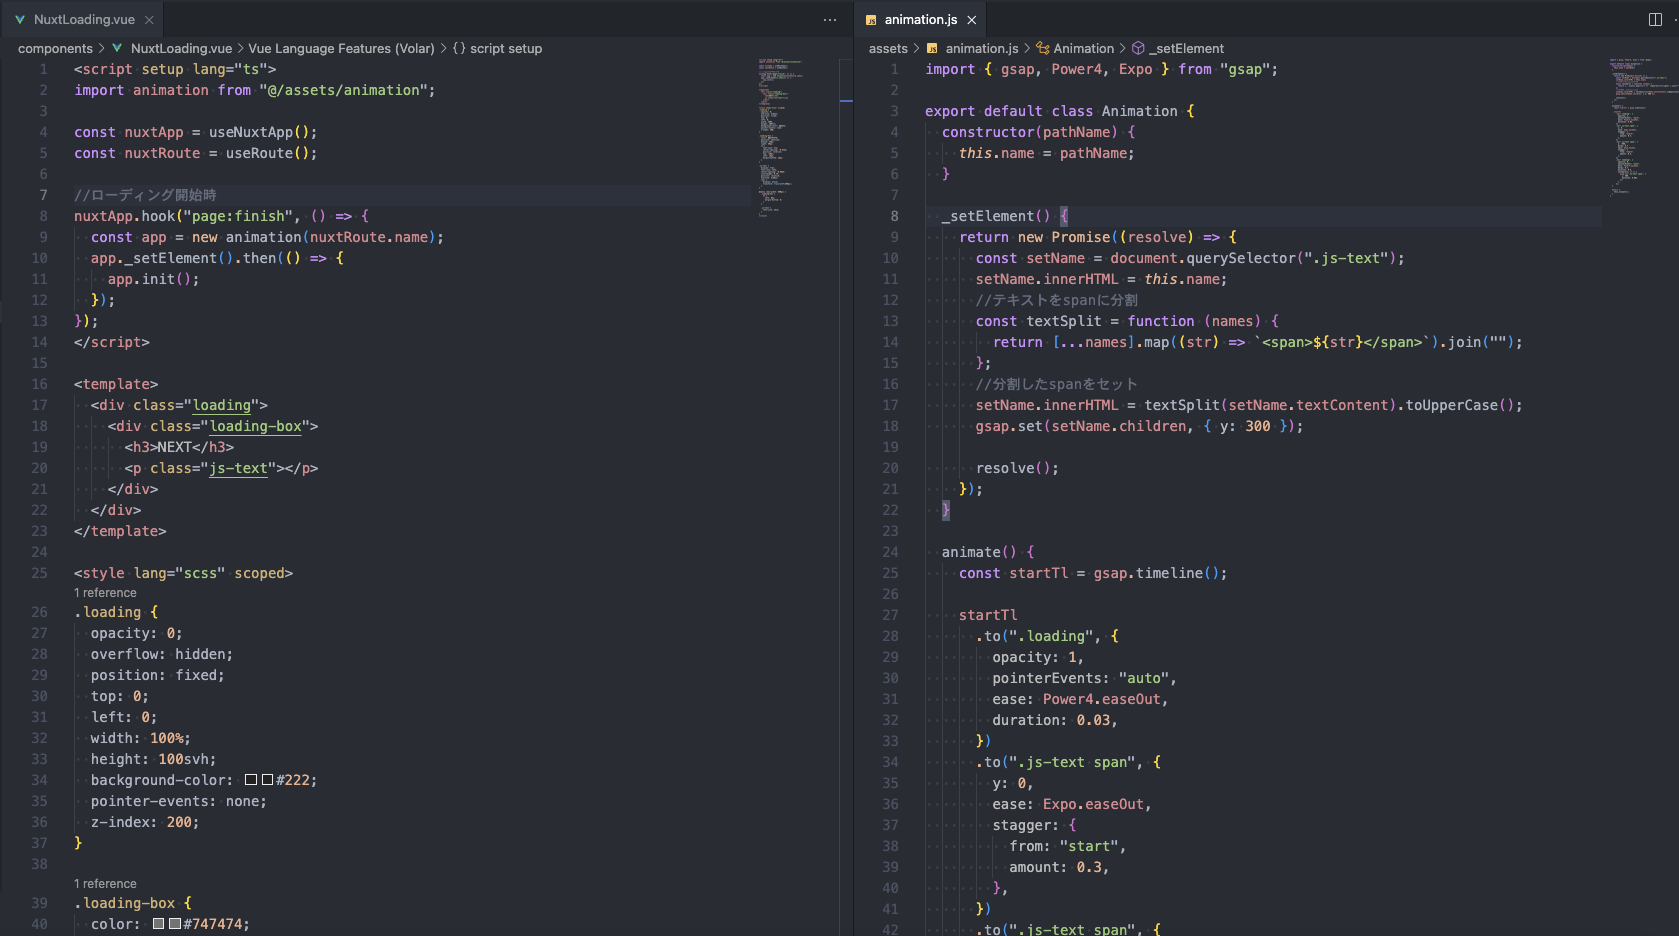Click "toUpperCase()" in animation.js
The image size is (1679, 936).
1460,405
